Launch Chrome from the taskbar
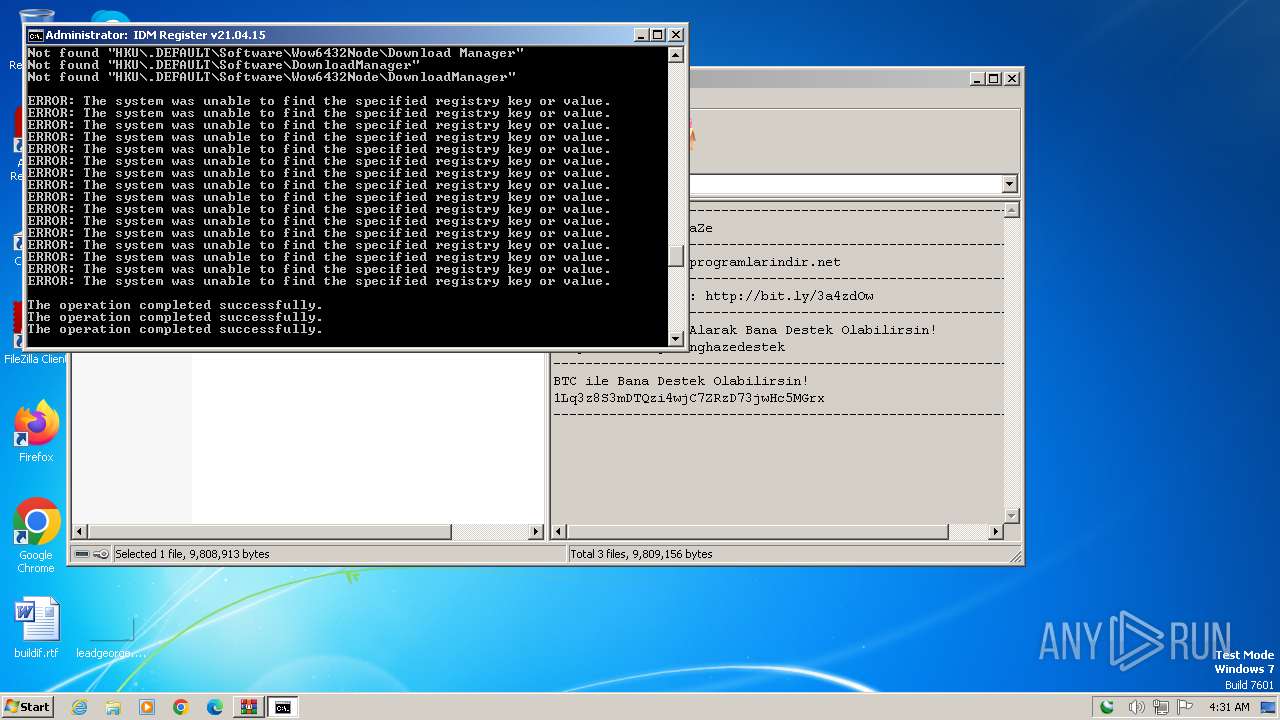 (x=181, y=707)
